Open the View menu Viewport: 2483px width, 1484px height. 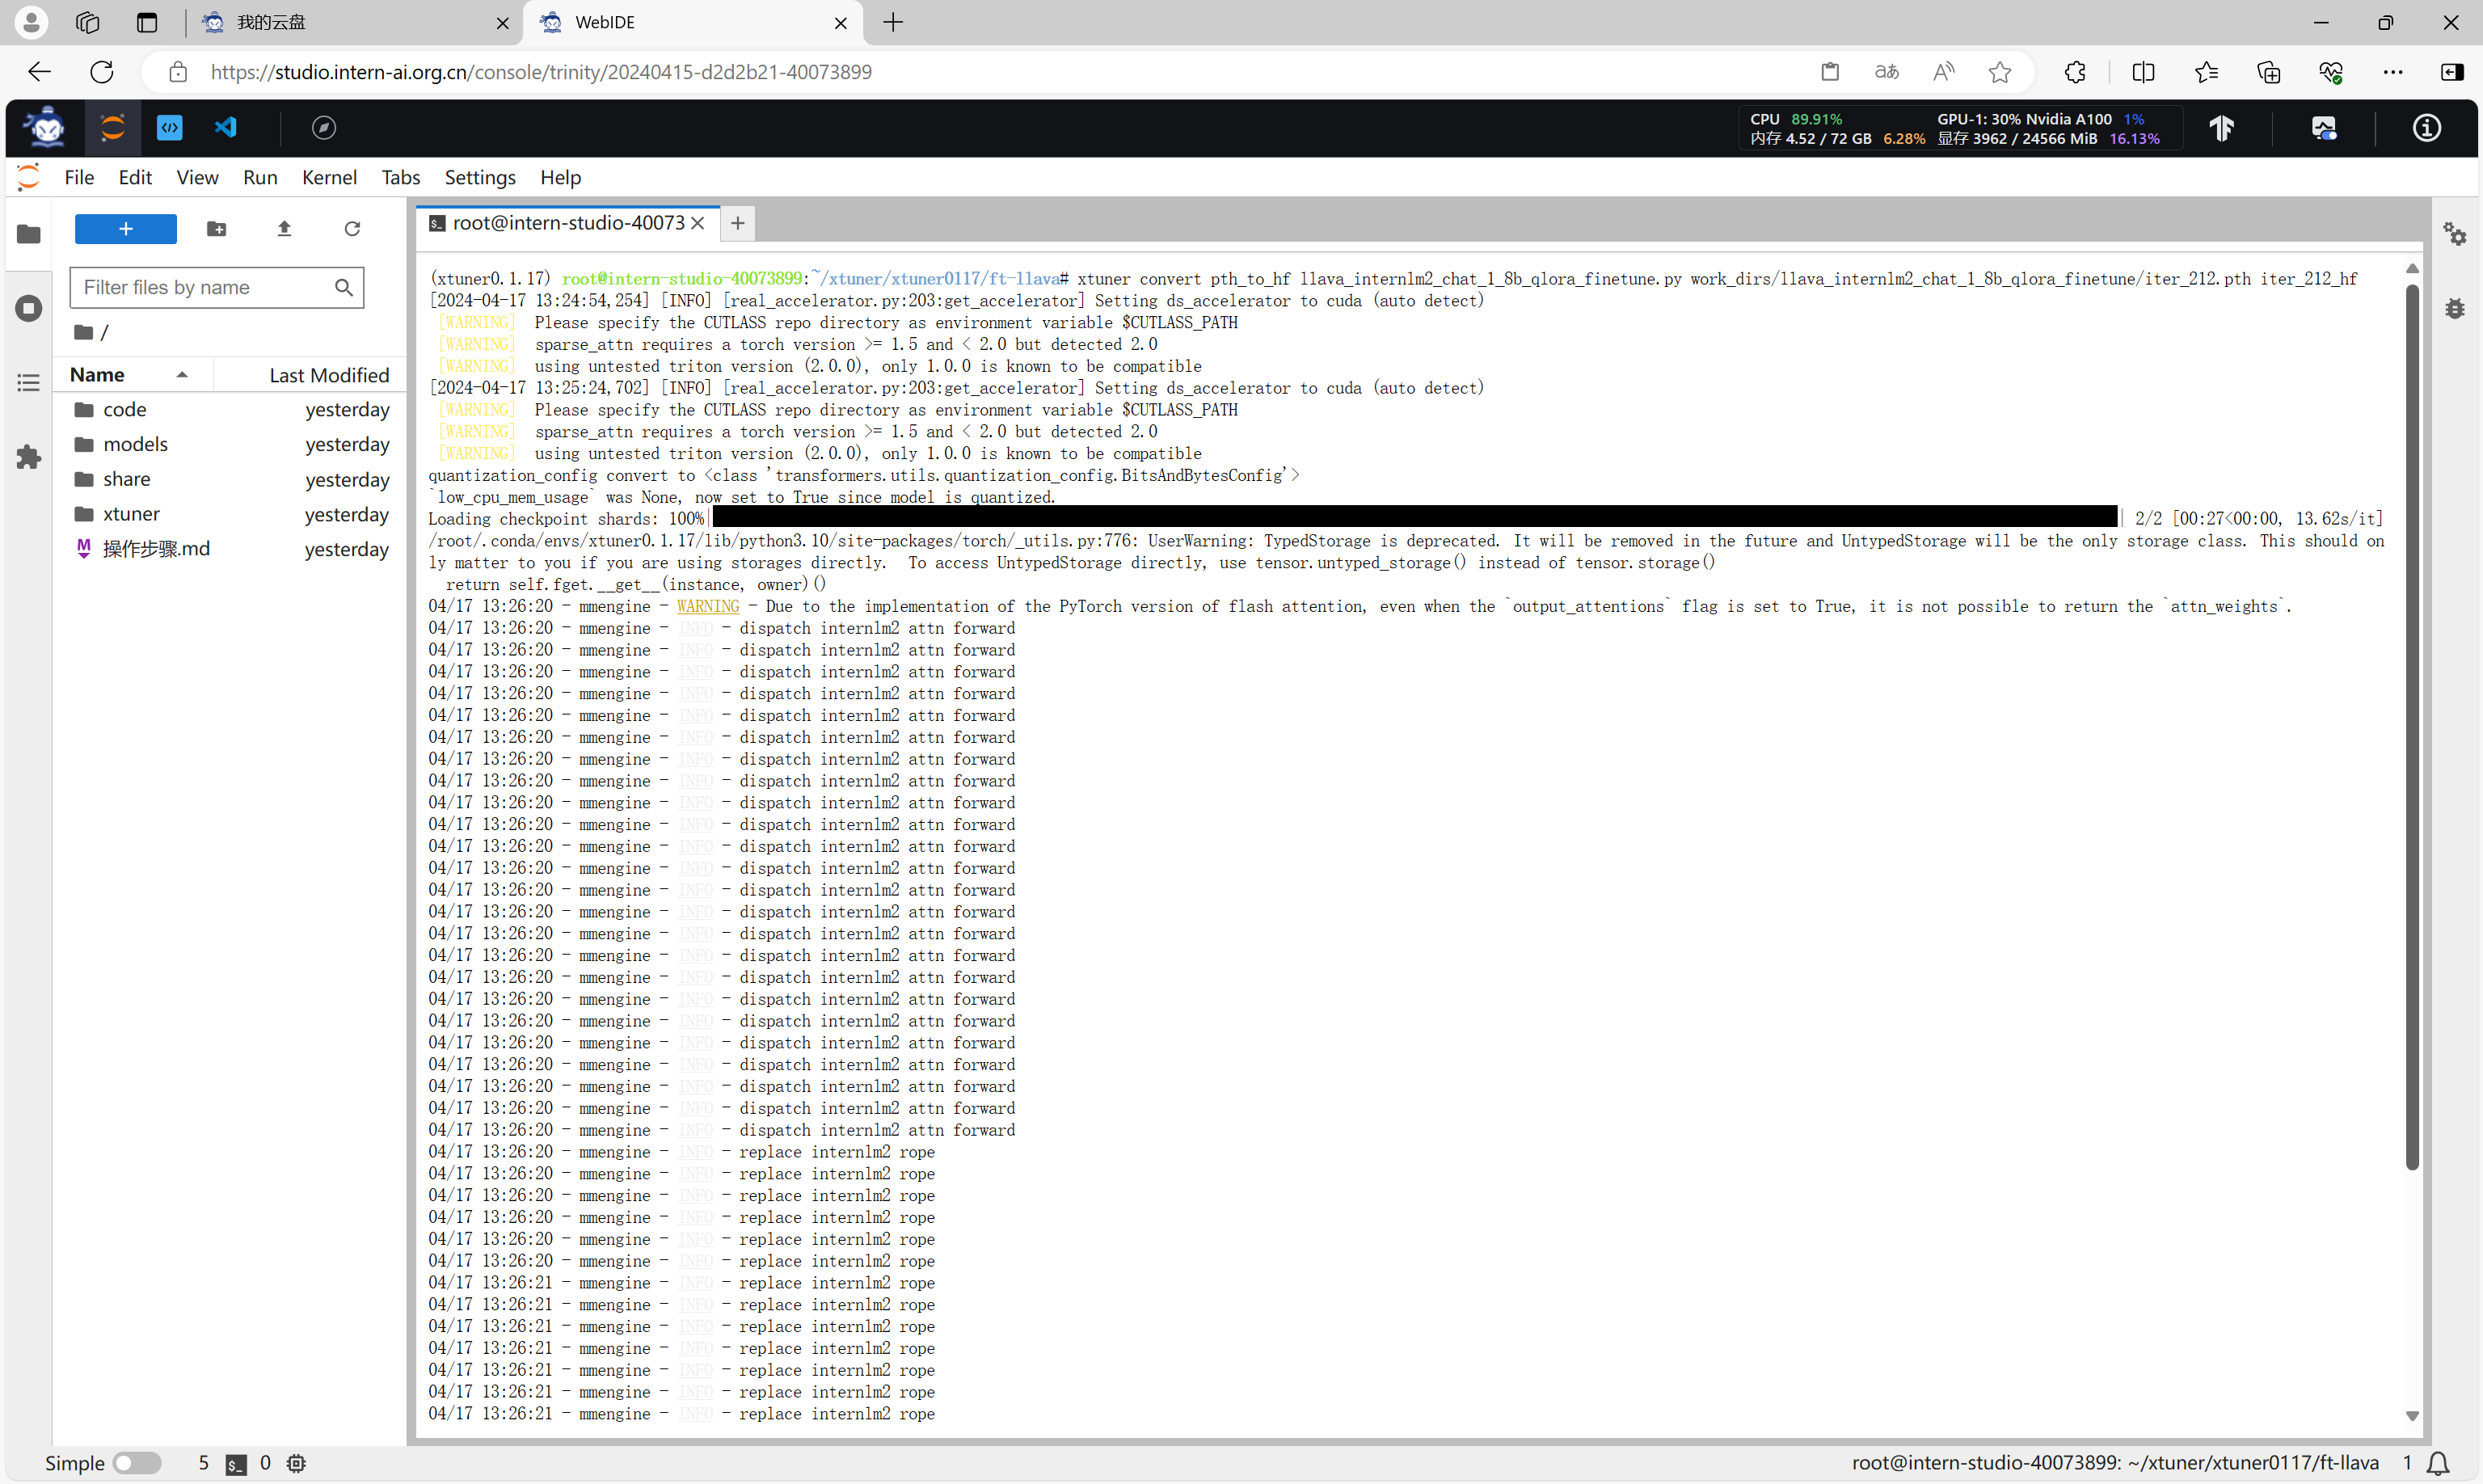[x=197, y=177]
